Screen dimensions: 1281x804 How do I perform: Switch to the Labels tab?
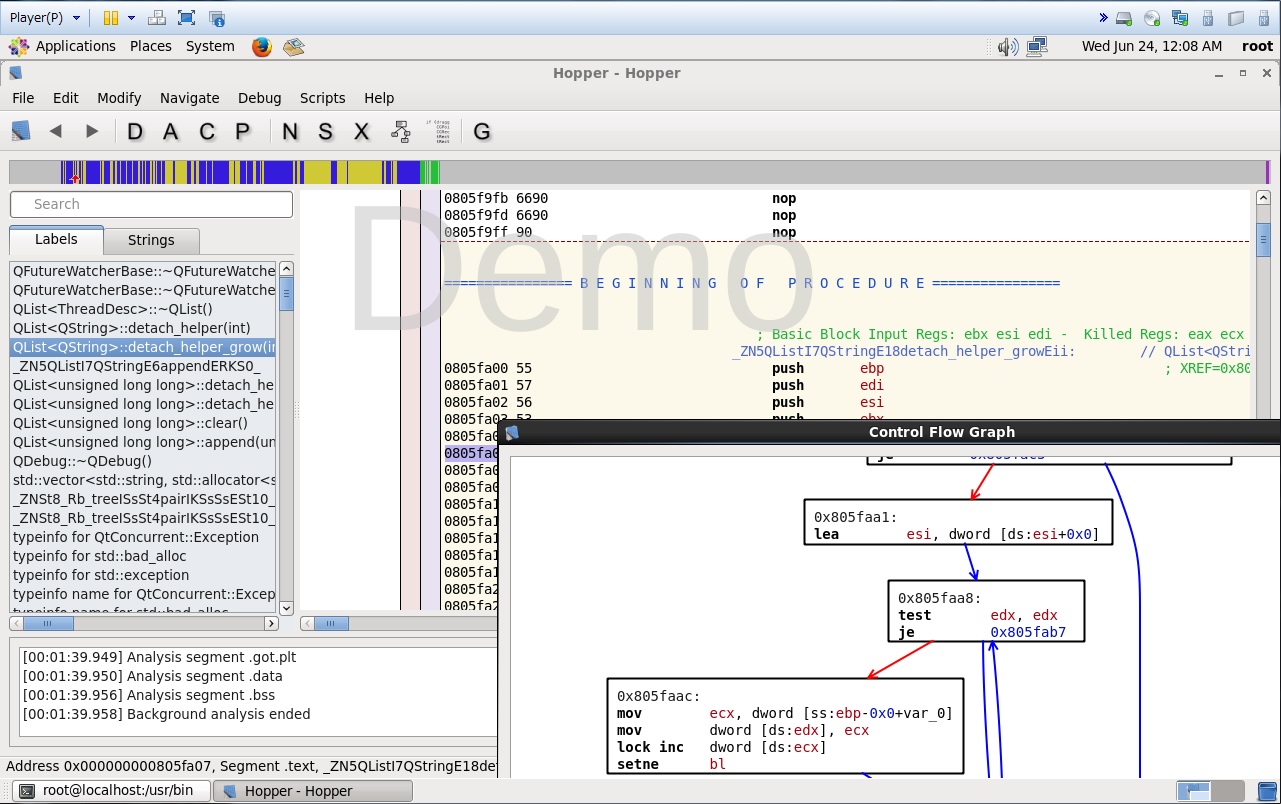[x=56, y=239]
